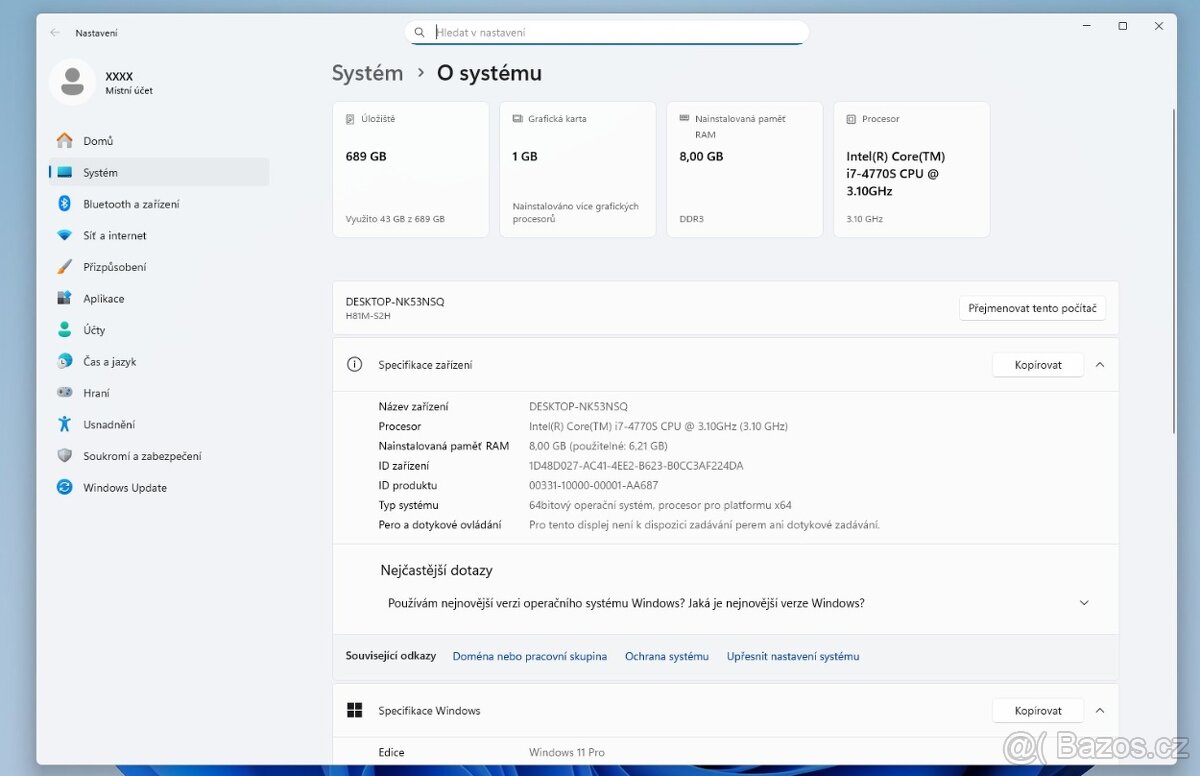1200x776 pixels.
Task: Open the Hraní settings section
Action: click(x=100, y=392)
